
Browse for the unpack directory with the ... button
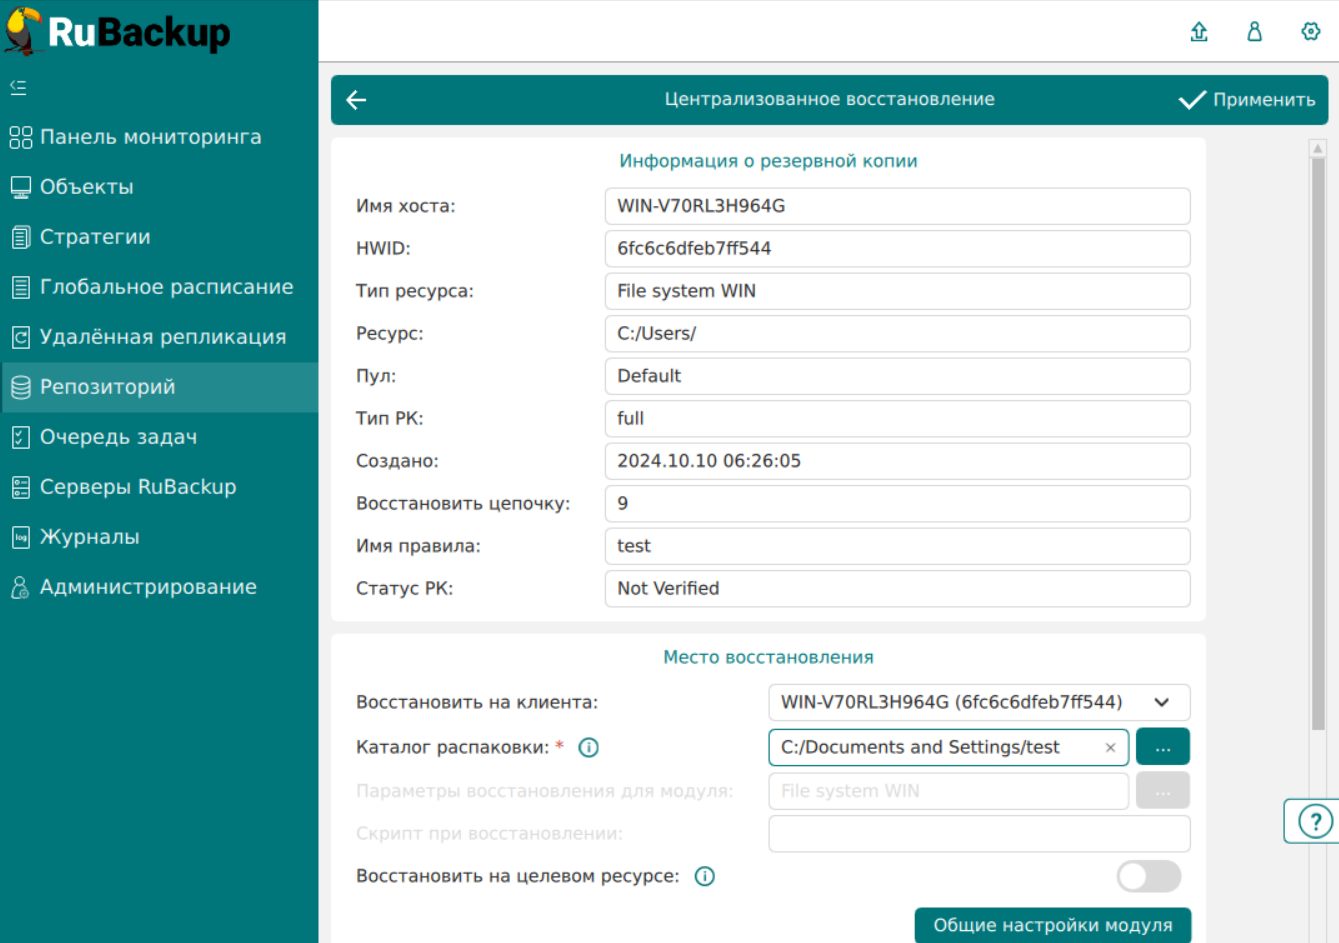coord(1162,748)
